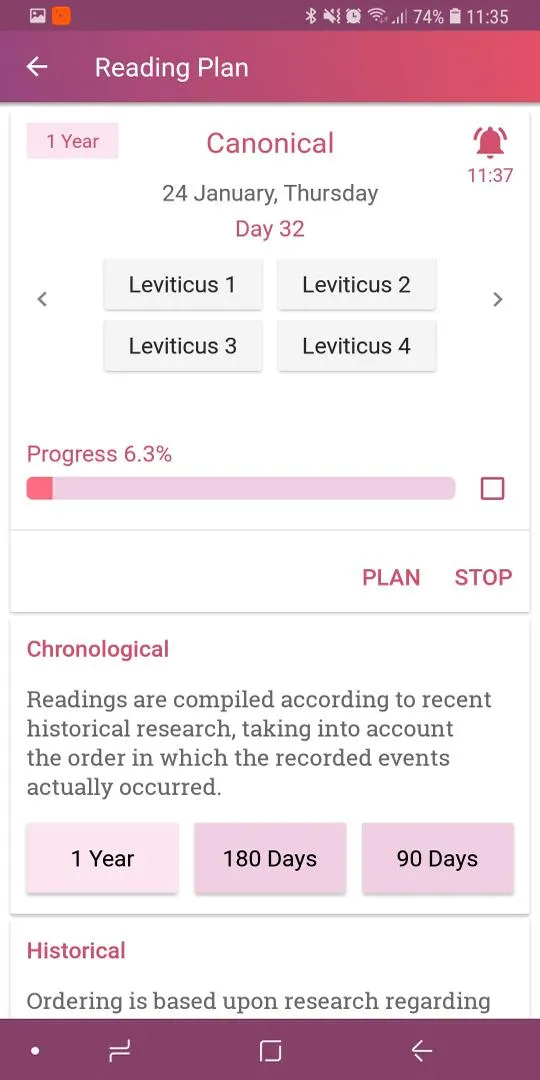Viewport: 540px width, 1080px height.
Task: Open Leviticus 1 reading
Action: coord(183,284)
